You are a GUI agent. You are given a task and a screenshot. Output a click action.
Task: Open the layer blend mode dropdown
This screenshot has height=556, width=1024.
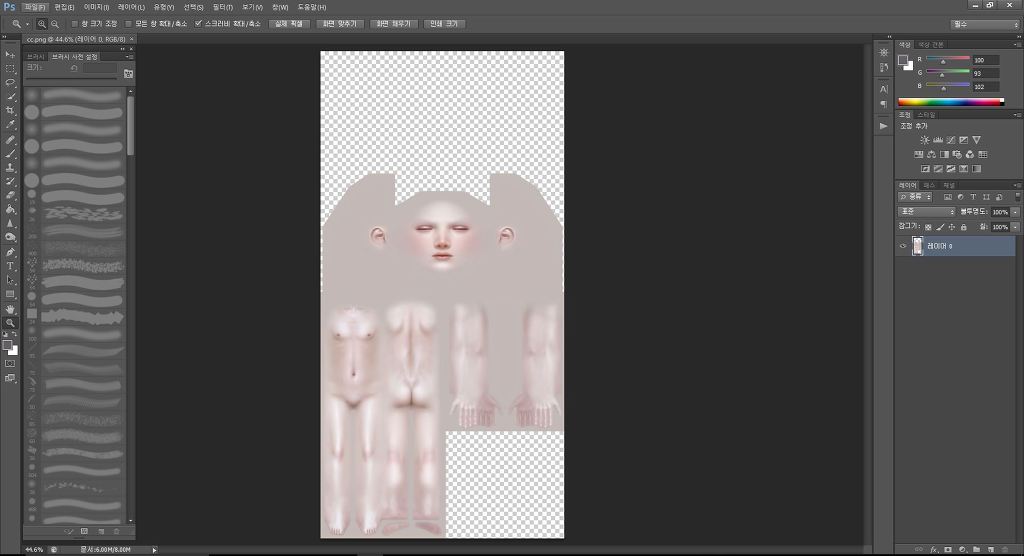click(925, 212)
